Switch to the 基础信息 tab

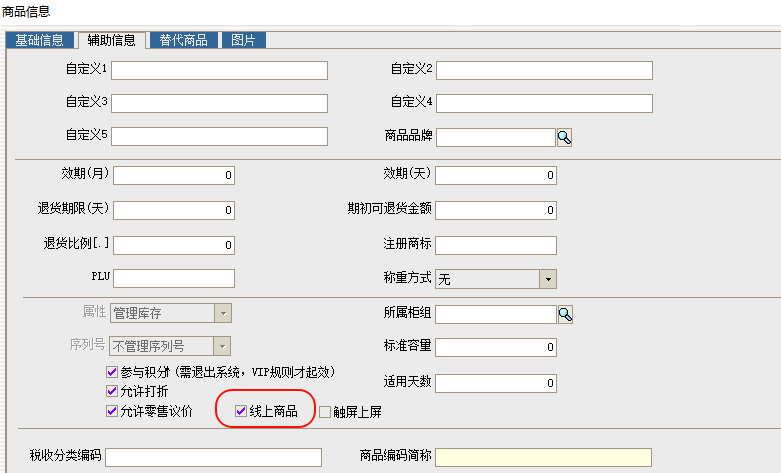pos(39,40)
